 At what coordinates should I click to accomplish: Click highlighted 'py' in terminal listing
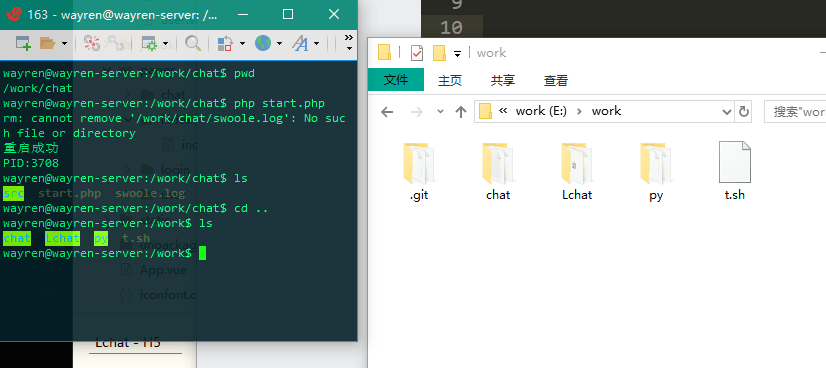[101, 238]
